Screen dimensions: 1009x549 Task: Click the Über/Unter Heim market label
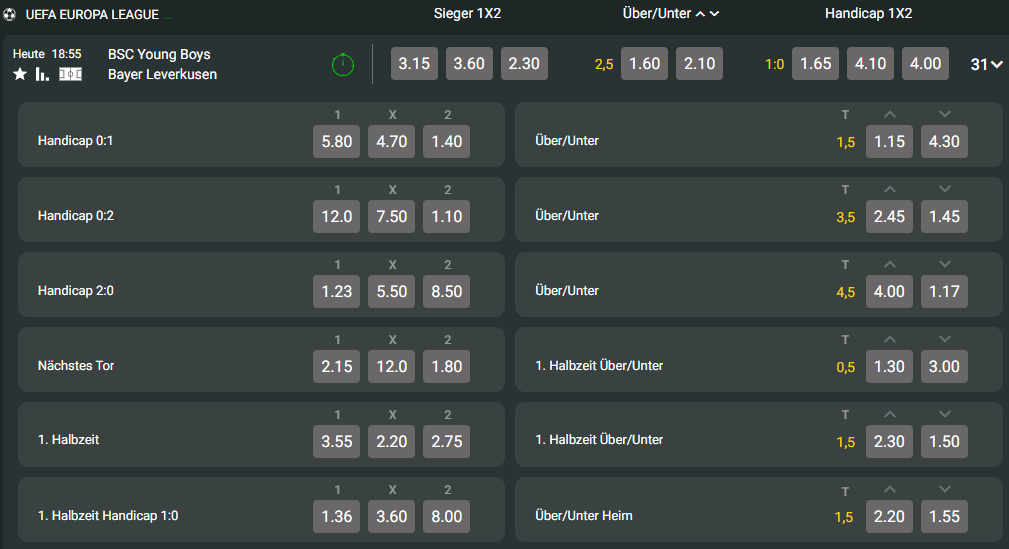[584, 516]
